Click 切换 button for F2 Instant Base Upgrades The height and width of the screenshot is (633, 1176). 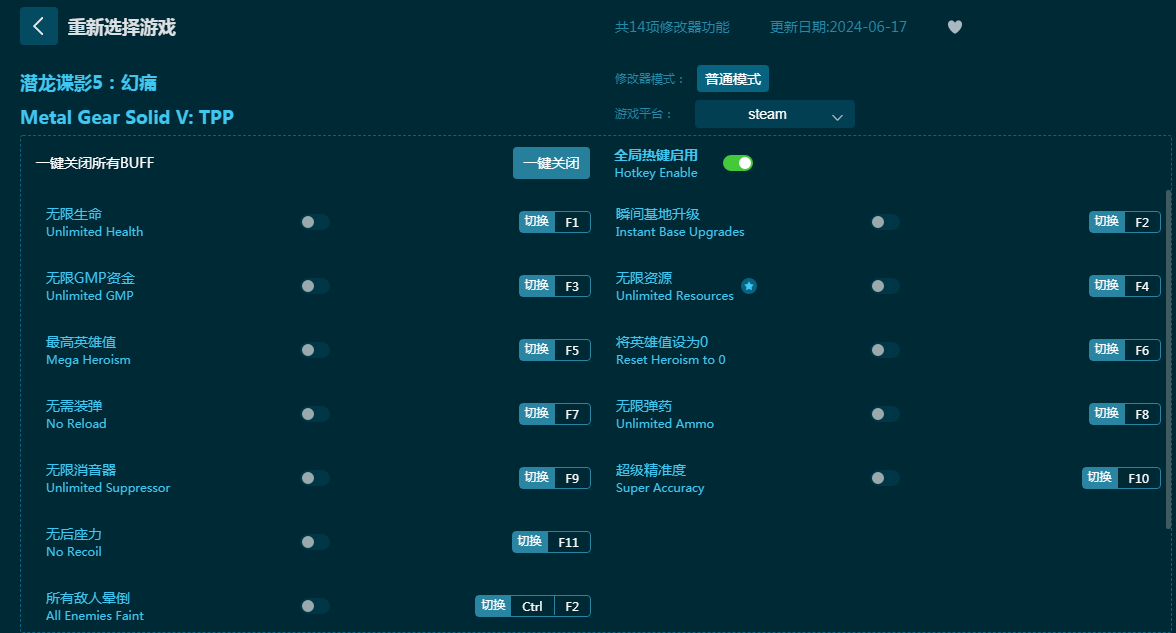point(1106,222)
